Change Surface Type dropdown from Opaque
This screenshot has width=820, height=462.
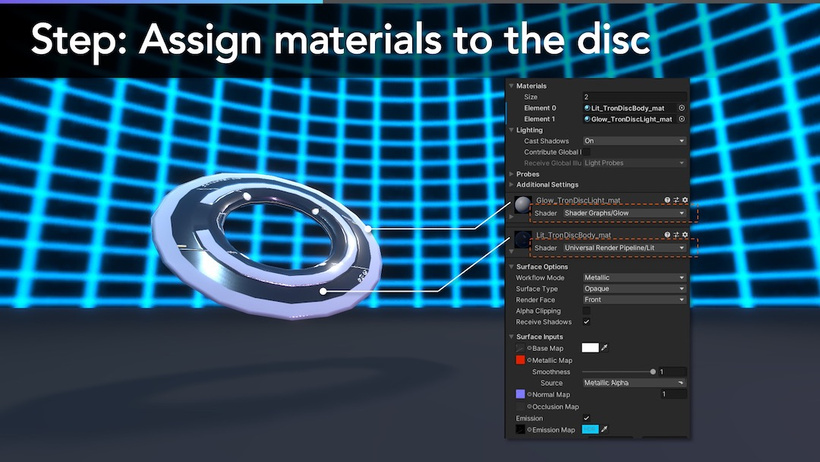(634, 288)
